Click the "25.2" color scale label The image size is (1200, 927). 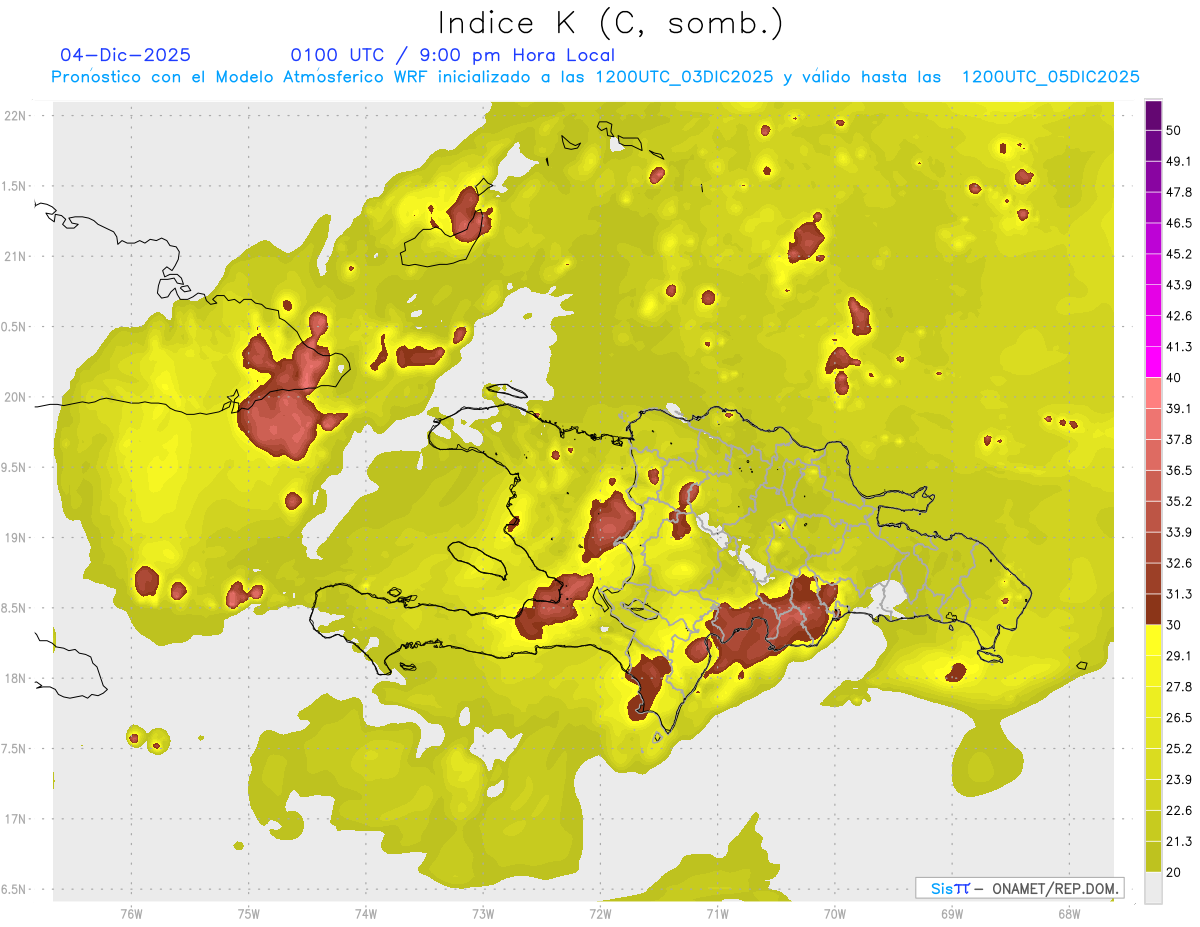[1179, 749]
